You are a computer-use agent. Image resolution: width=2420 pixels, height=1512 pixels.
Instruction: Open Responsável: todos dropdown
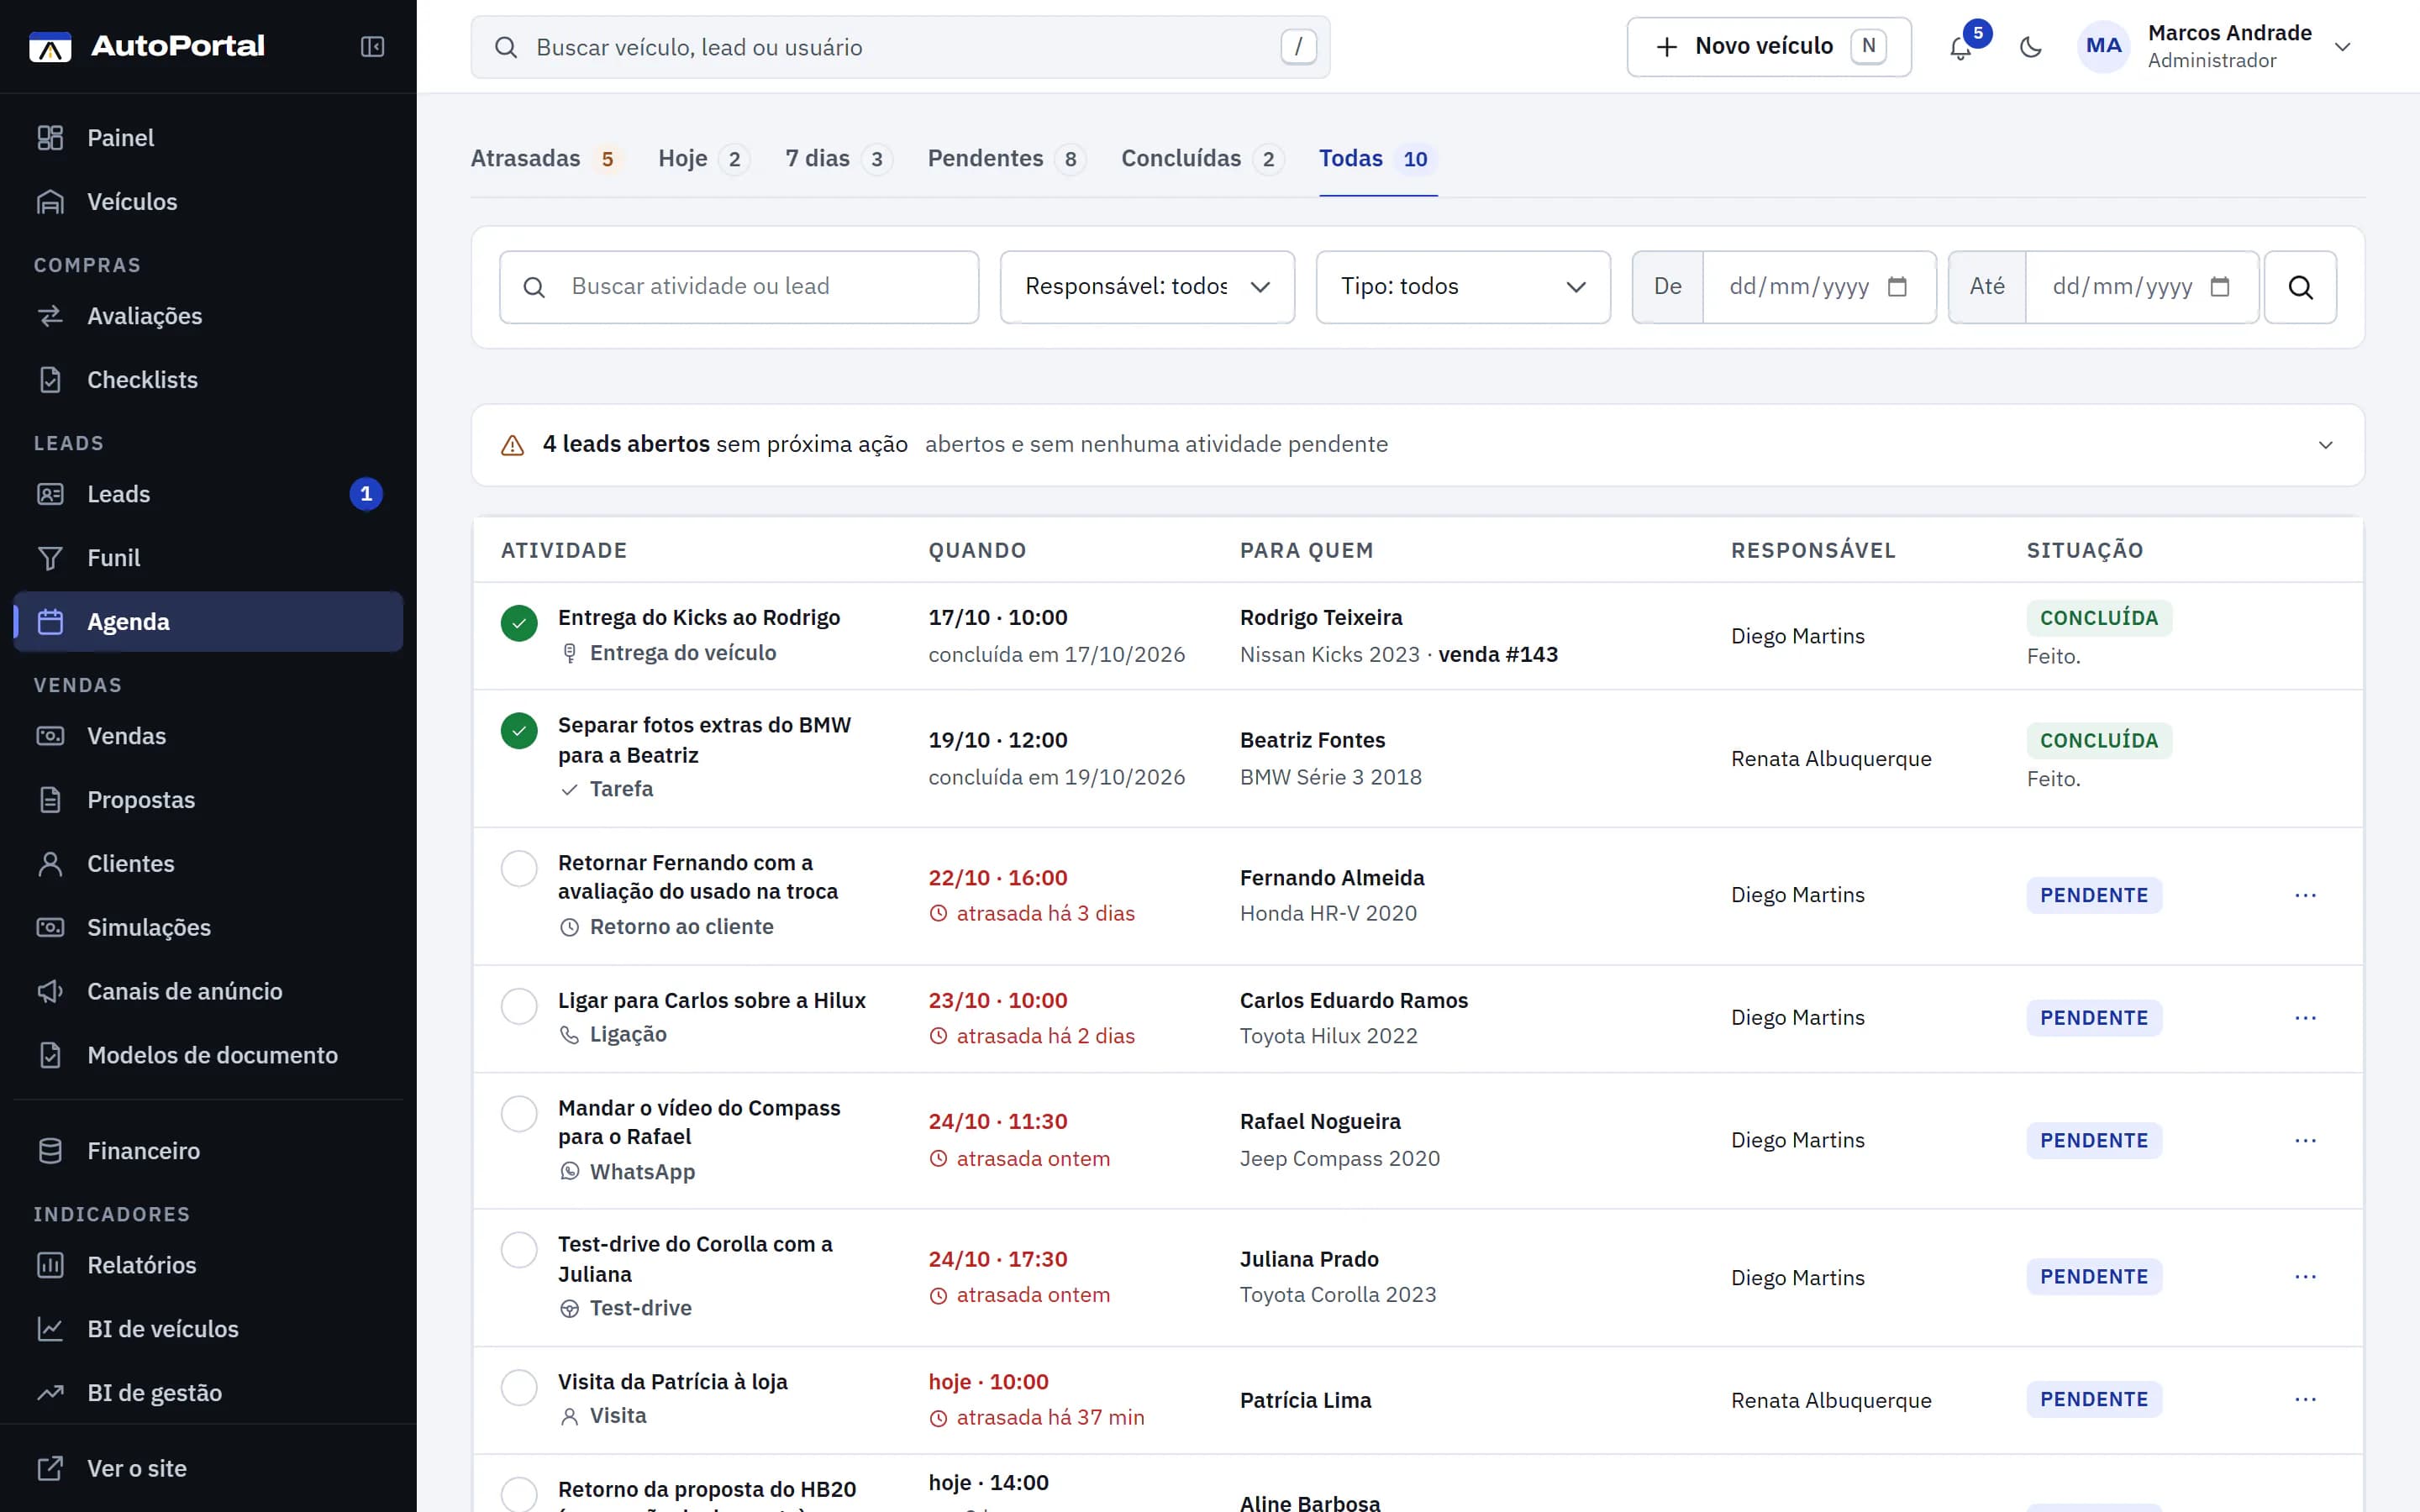pyautogui.click(x=1147, y=287)
